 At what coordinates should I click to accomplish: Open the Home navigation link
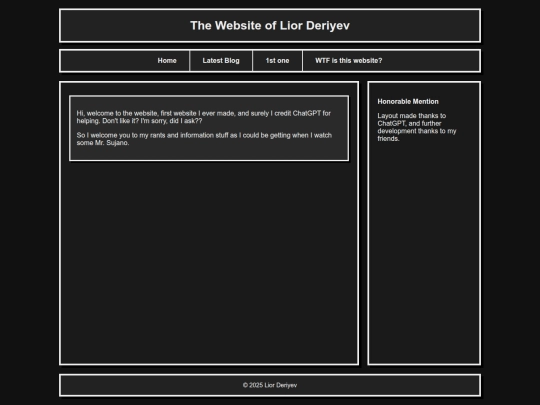(x=167, y=61)
